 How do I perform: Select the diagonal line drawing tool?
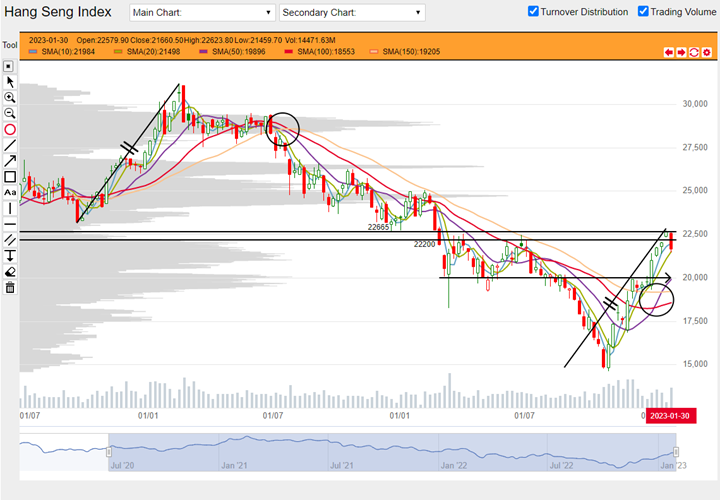[x=10, y=146]
